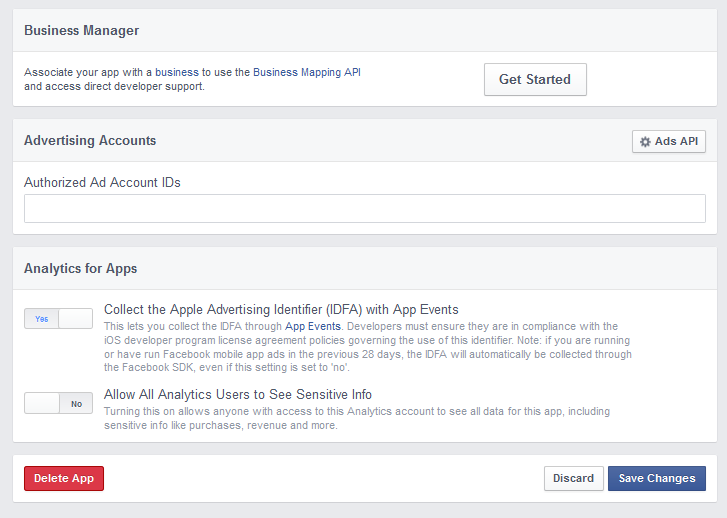Select the Analytics for Apps heading
The width and height of the screenshot is (727, 518).
(x=81, y=269)
